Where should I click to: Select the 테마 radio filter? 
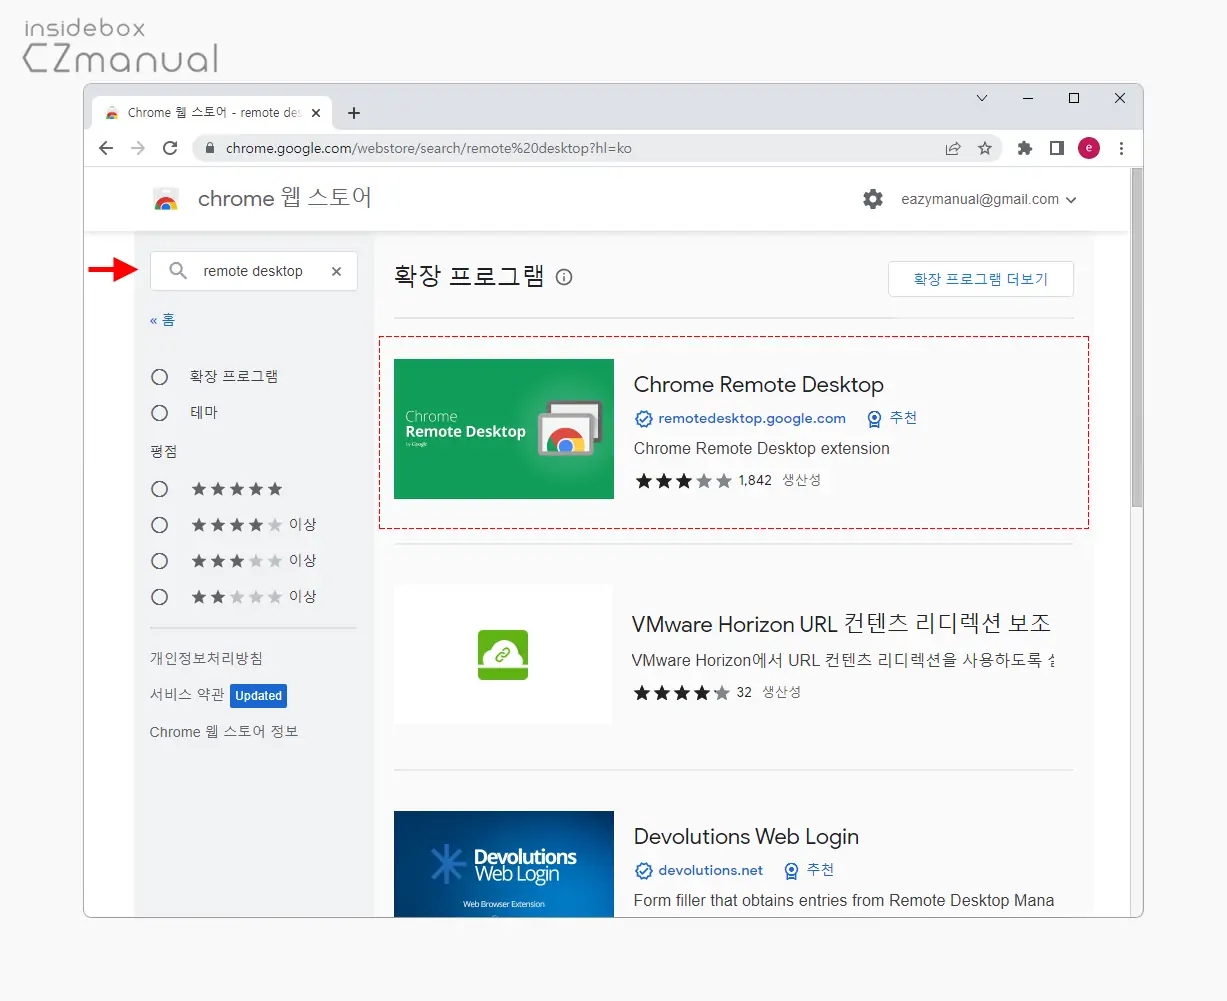click(159, 413)
